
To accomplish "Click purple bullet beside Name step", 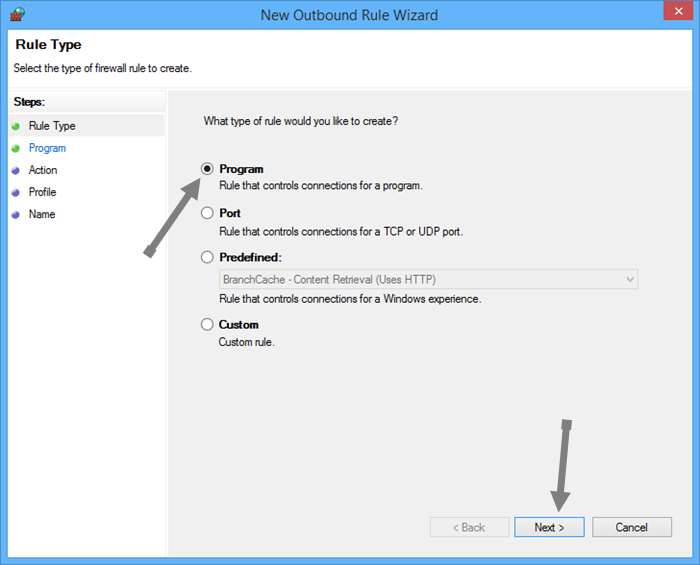I will [16, 215].
